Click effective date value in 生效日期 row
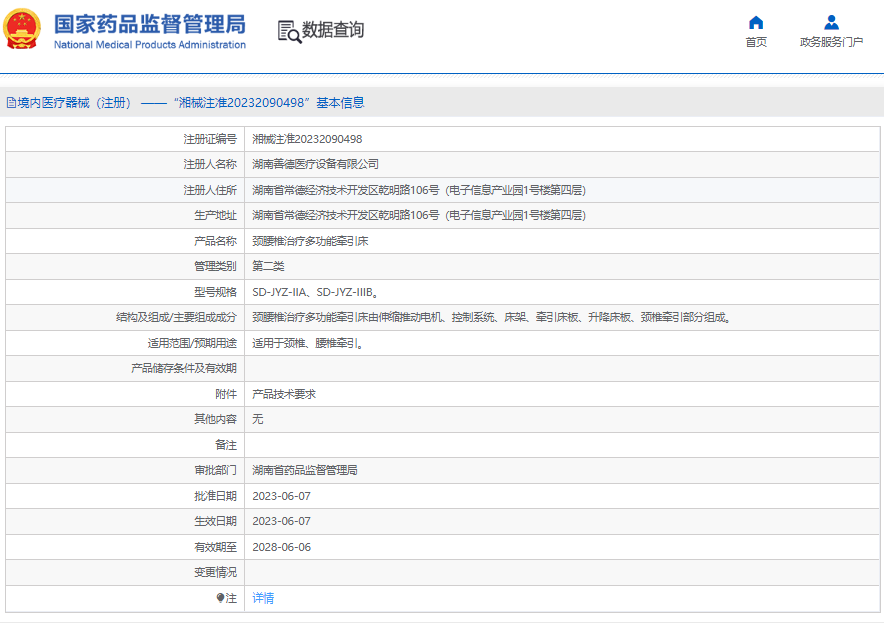Viewport: 884px width, 623px height. pos(281,521)
